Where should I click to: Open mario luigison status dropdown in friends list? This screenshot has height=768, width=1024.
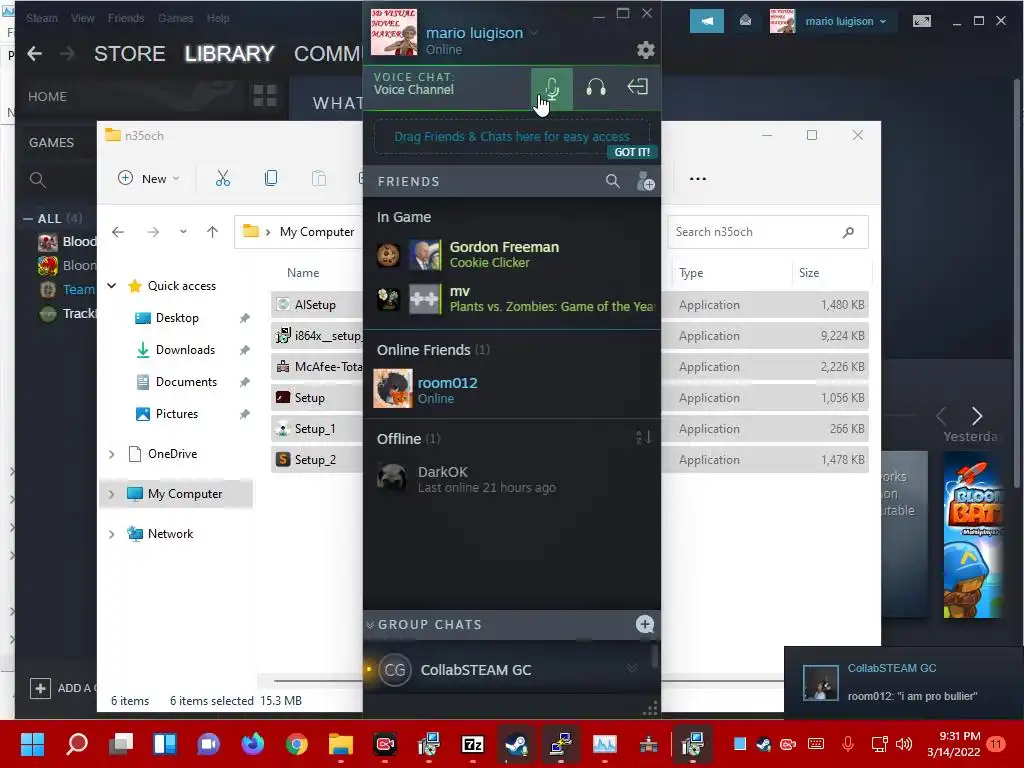tap(534, 33)
